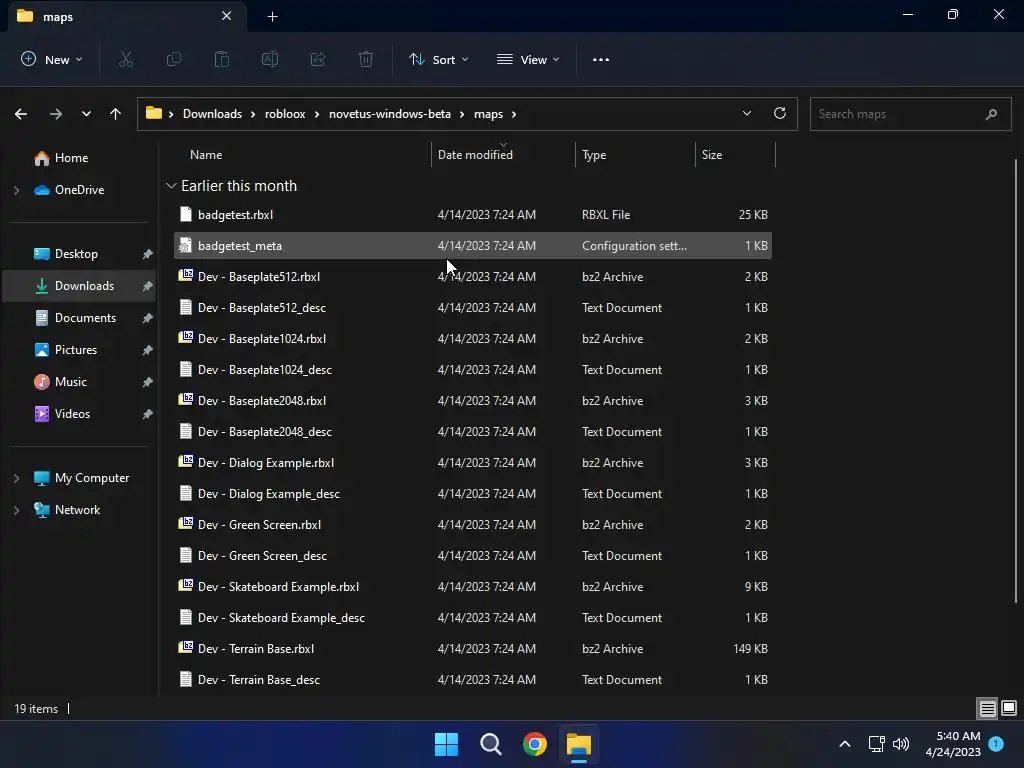Click the Copy icon in toolbar

coord(174,59)
